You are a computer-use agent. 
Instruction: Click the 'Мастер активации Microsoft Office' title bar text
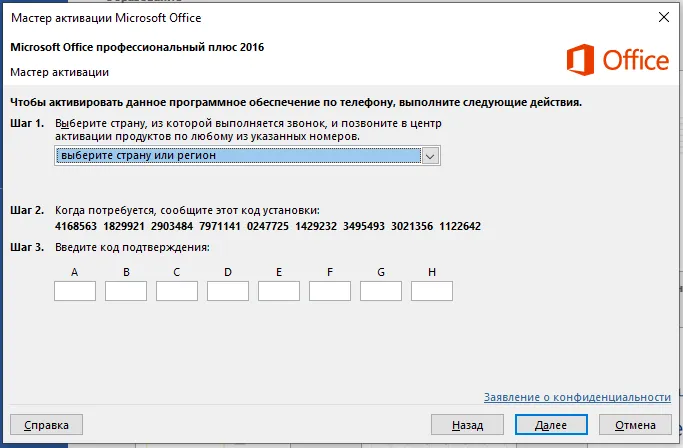tap(106, 18)
